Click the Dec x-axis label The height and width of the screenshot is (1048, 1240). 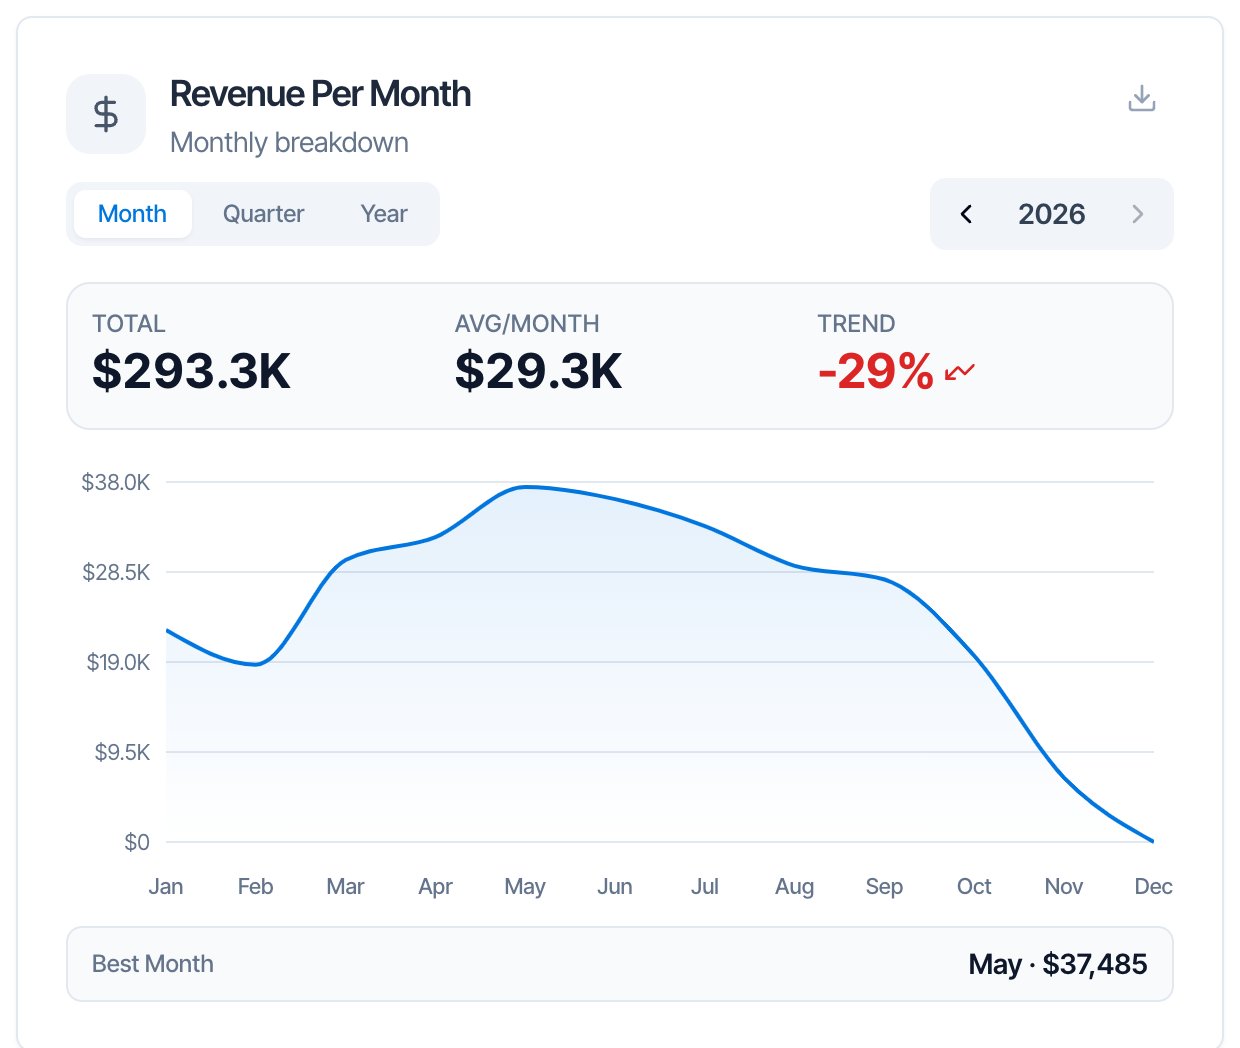pos(1153,886)
